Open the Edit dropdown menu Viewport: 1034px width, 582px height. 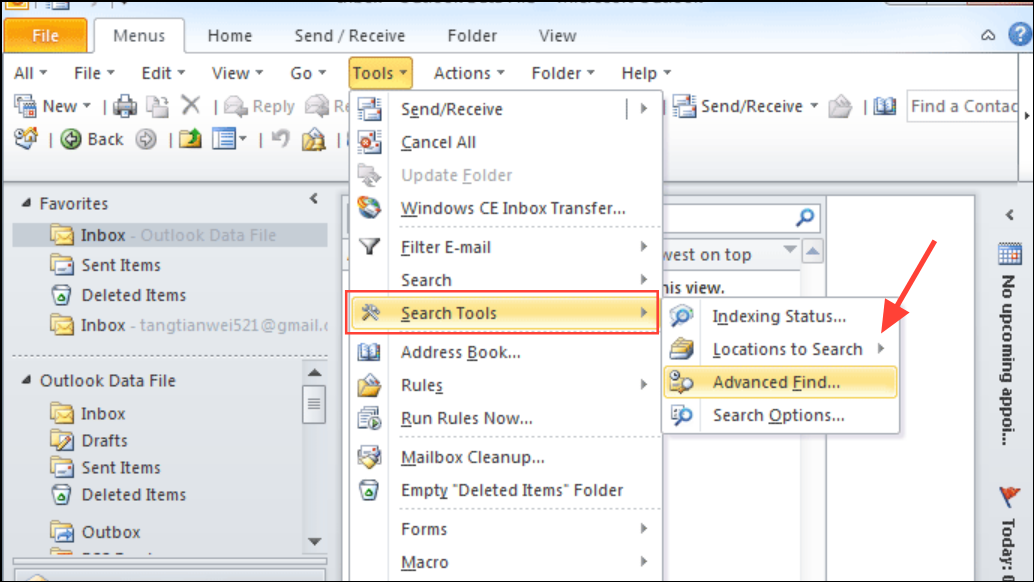pyautogui.click(x=163, y=73)
